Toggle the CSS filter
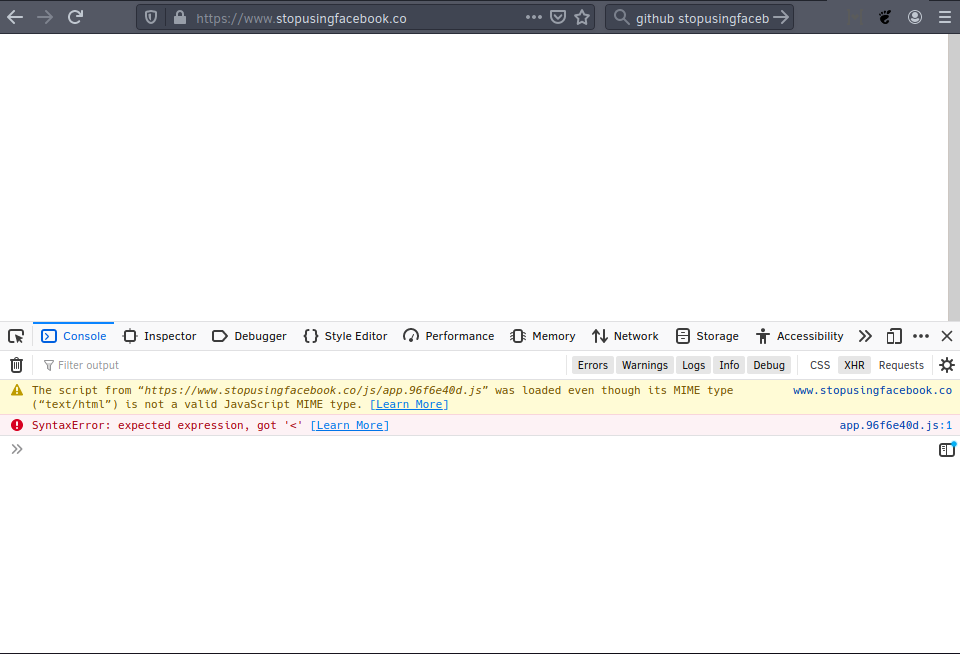This screenshot has width=960, height=654. [x=820, y=365]
